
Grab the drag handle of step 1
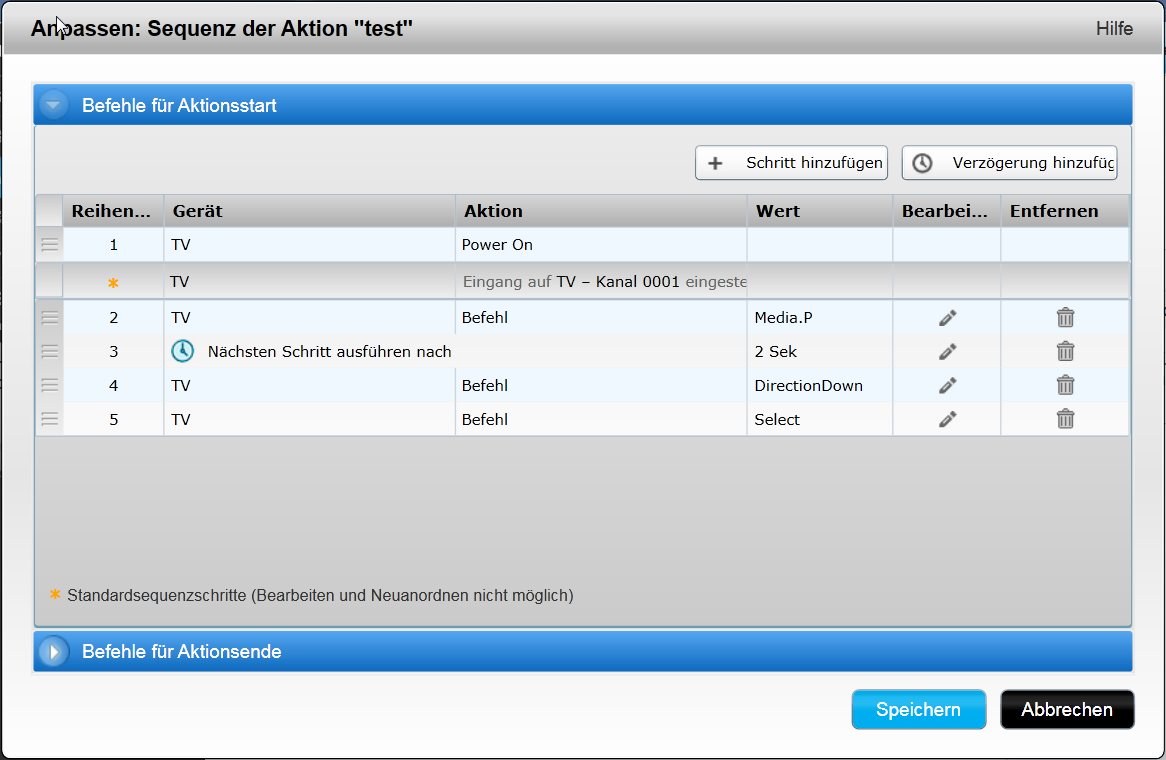point(50,245)
